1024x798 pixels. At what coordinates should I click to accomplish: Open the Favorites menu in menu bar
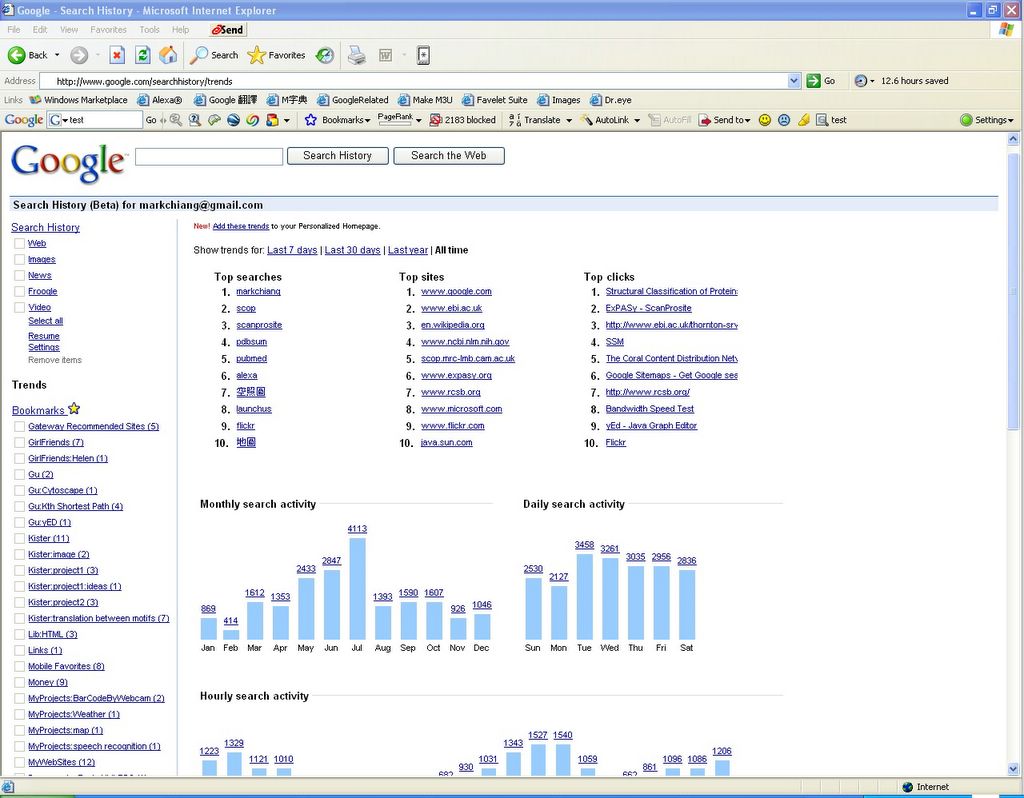(108, 30)
